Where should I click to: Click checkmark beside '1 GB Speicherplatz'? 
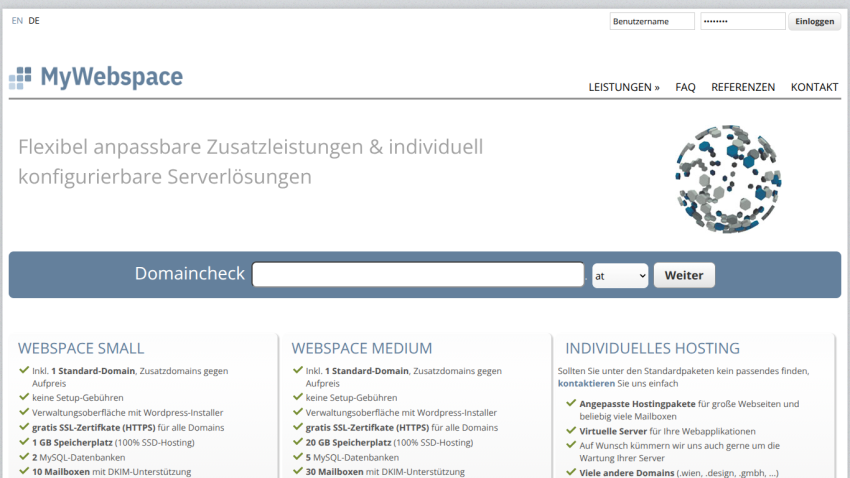coord(24,442)
